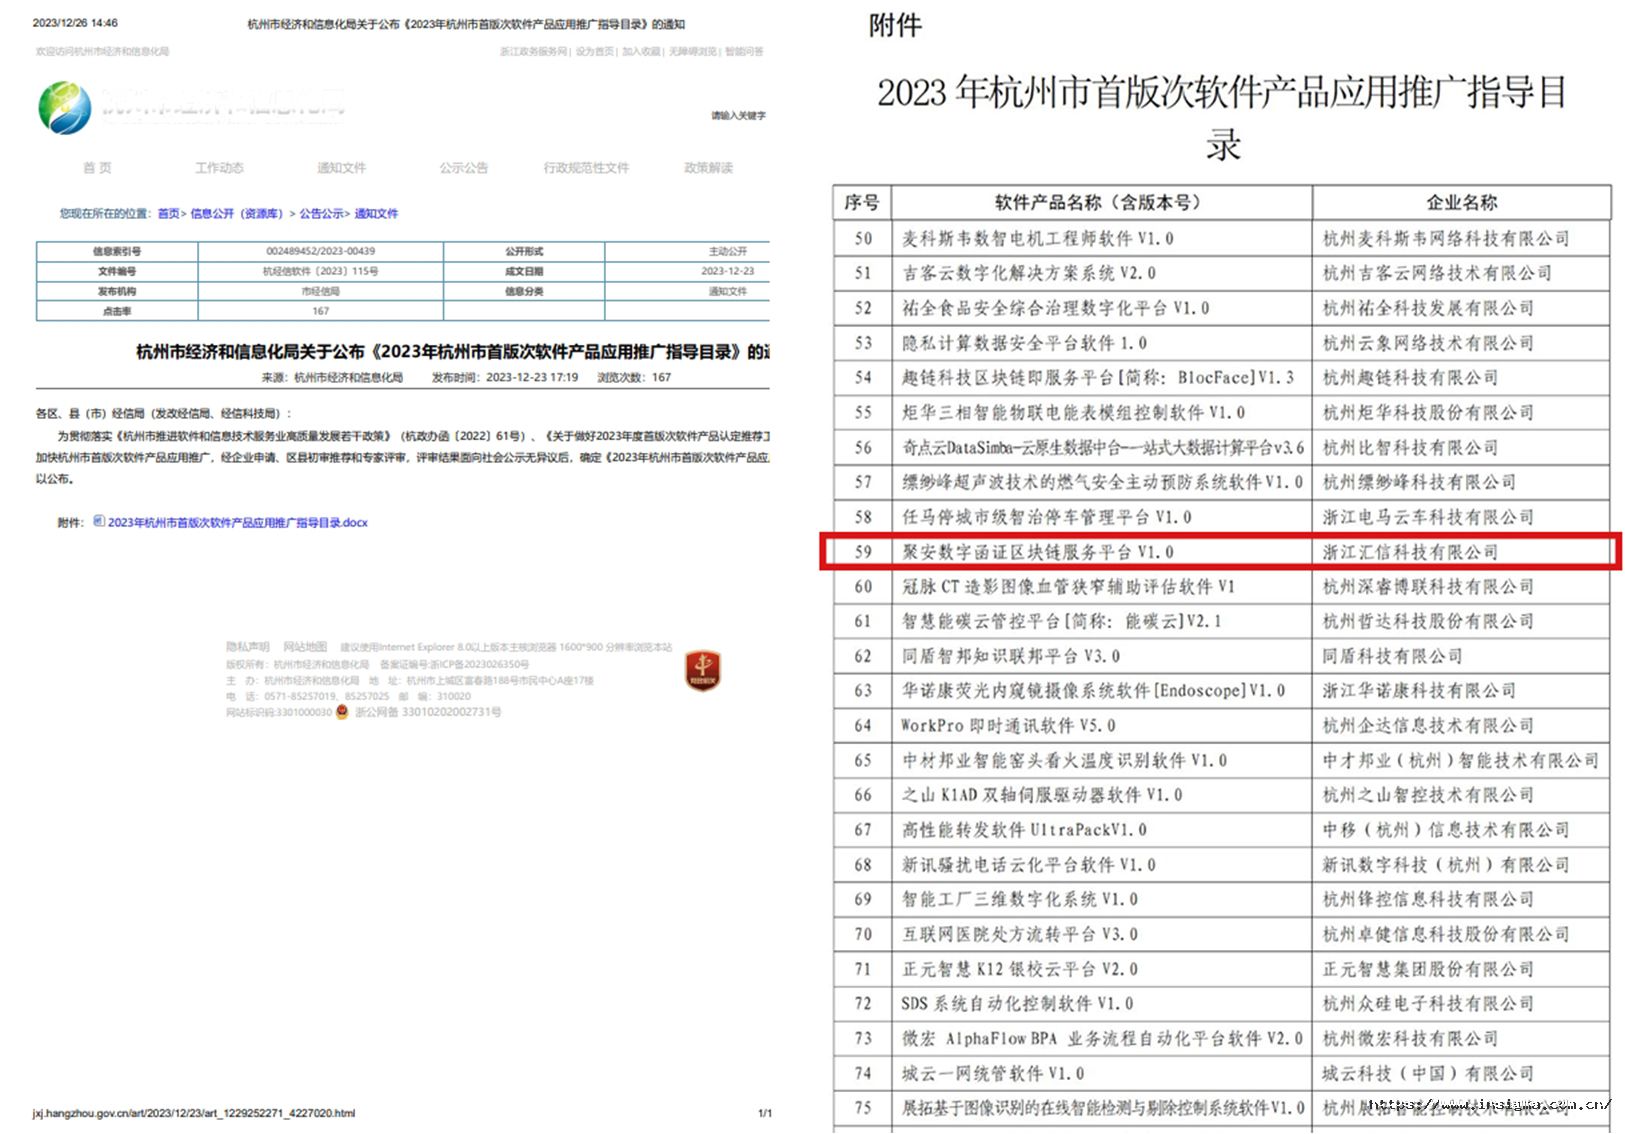Click the publish time 2023-12-23 17:19
This screenshot has width=1625, height=1134.
[x=532, y=377]
